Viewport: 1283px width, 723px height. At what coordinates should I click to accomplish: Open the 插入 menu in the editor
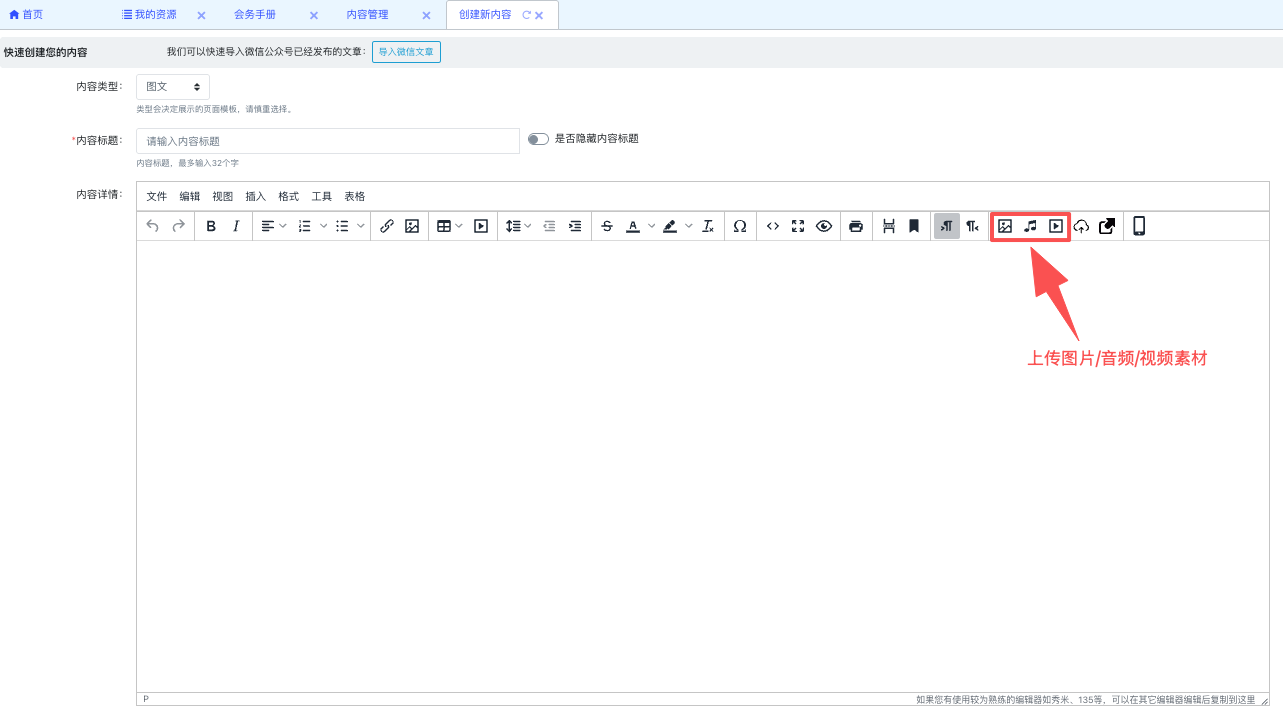pyautogui.click(x=256, y=196)
